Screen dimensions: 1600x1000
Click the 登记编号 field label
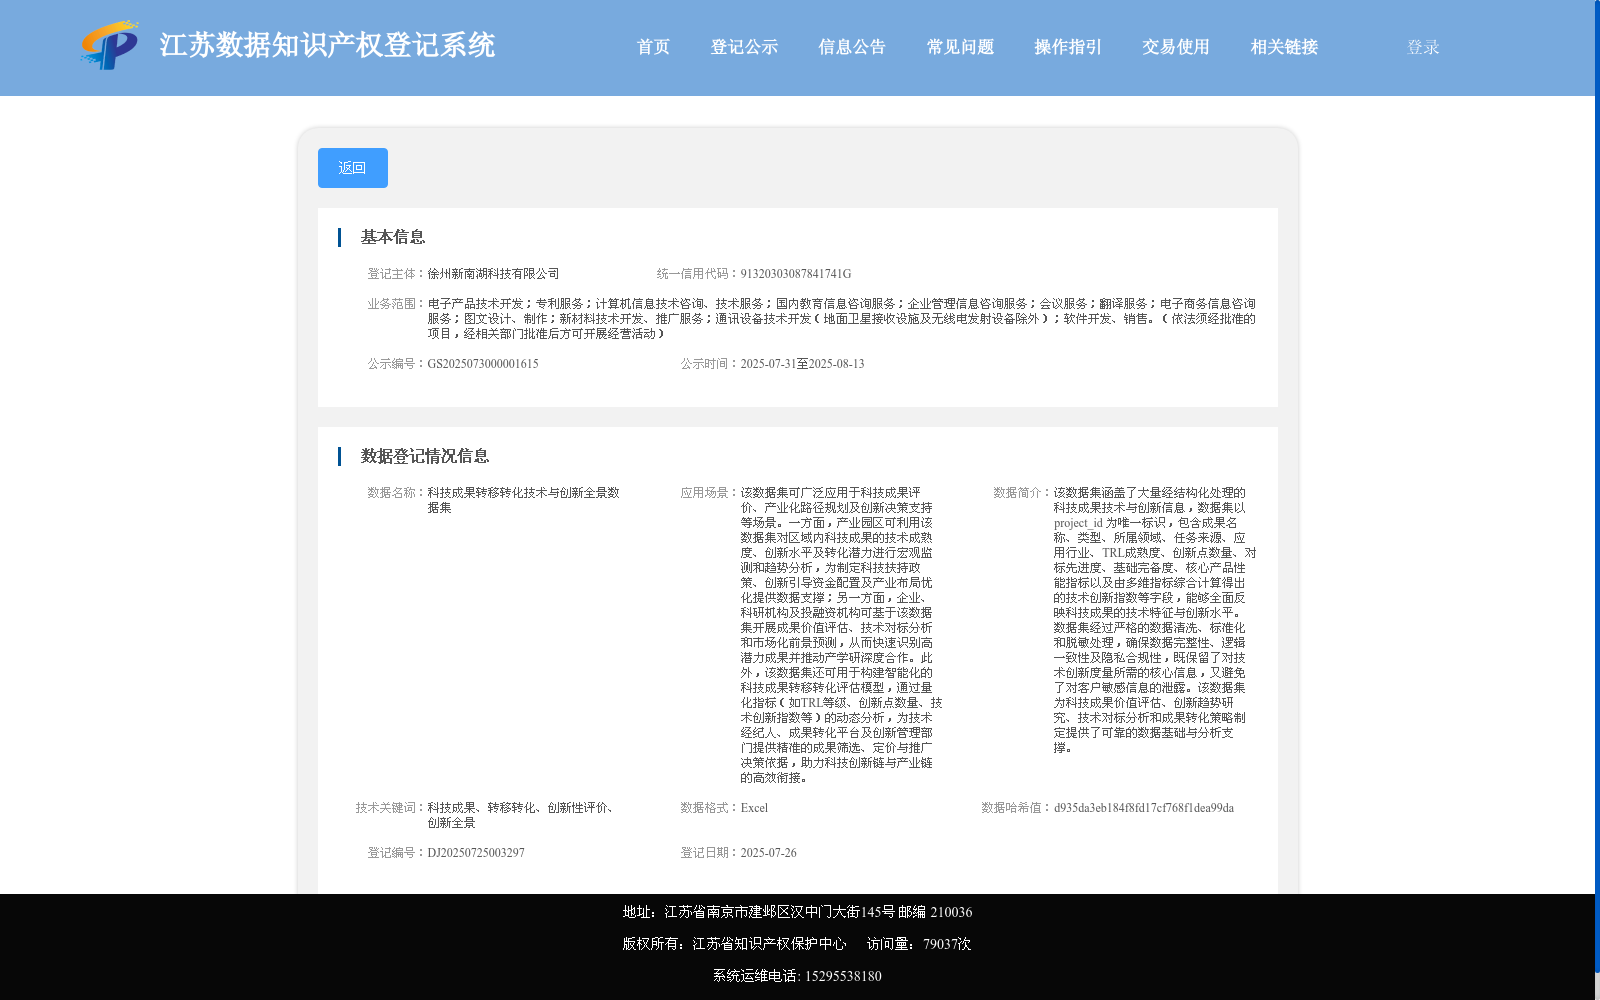click(x=397, y=853)
